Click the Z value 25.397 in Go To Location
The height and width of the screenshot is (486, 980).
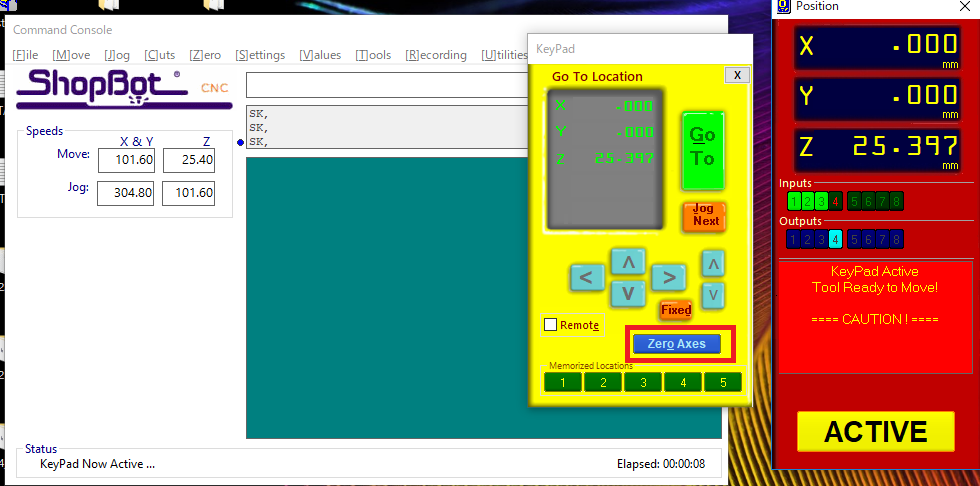[x=624, y=159]
